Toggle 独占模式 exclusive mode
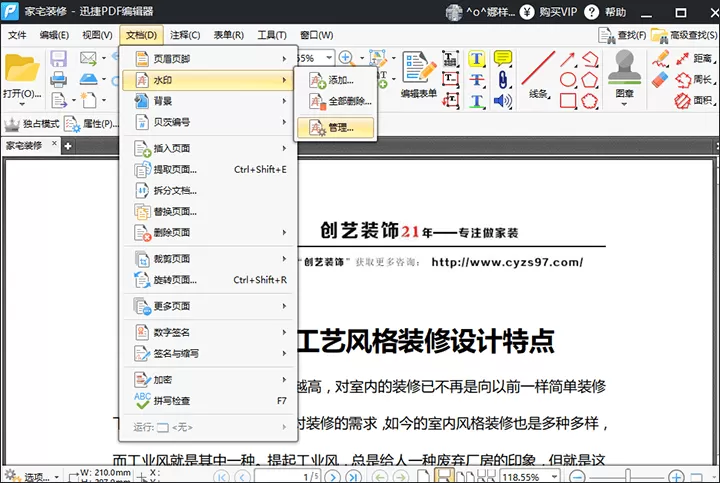Image resolution: width=720 pixels, height=483 pixels. click(32, 124)
